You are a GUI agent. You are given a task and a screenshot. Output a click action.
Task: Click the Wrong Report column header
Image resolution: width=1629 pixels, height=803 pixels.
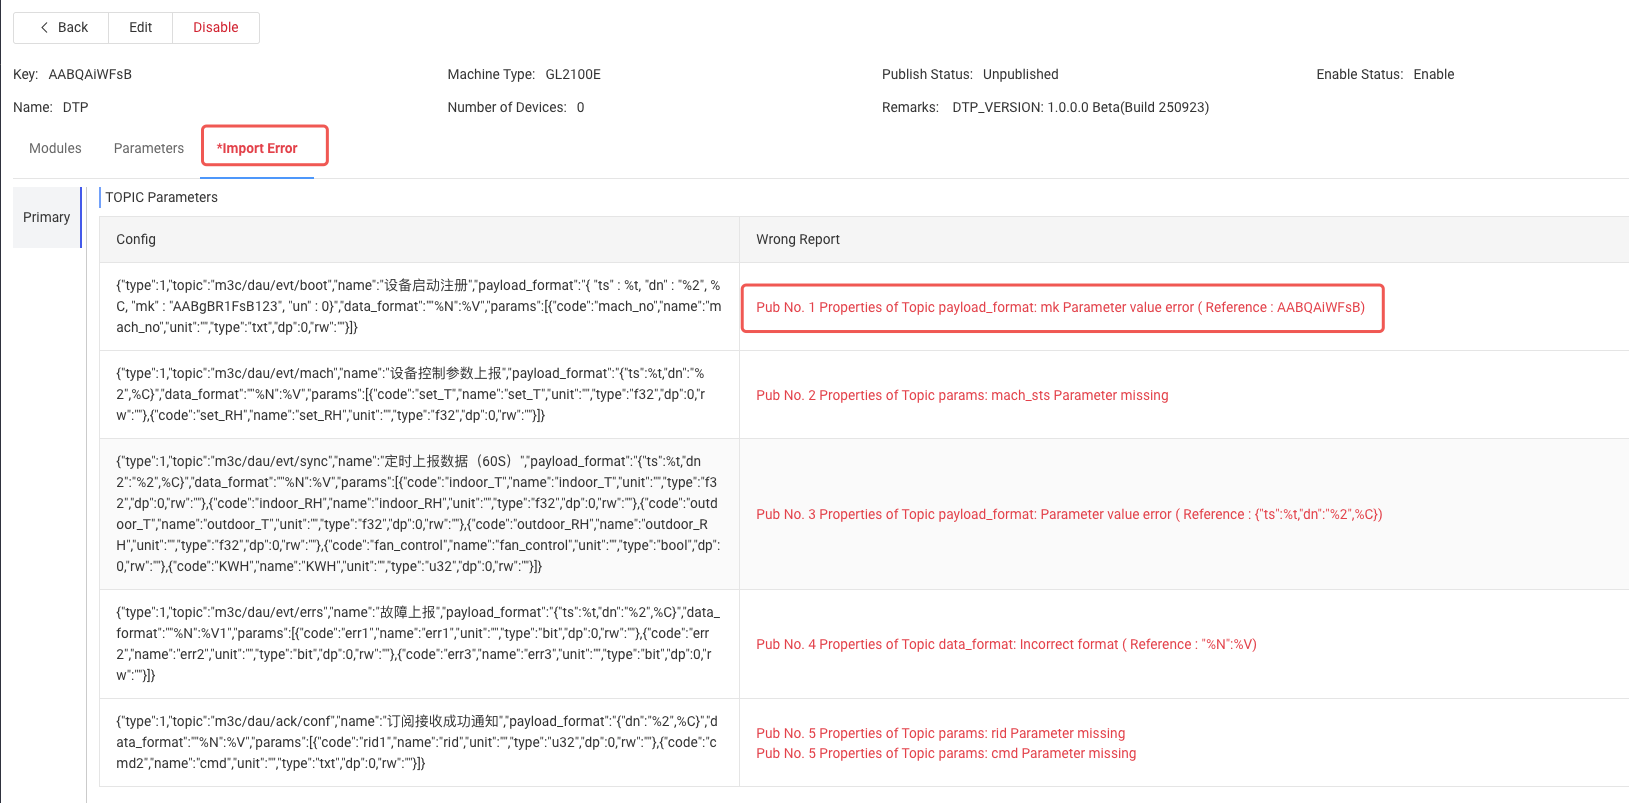797,239
